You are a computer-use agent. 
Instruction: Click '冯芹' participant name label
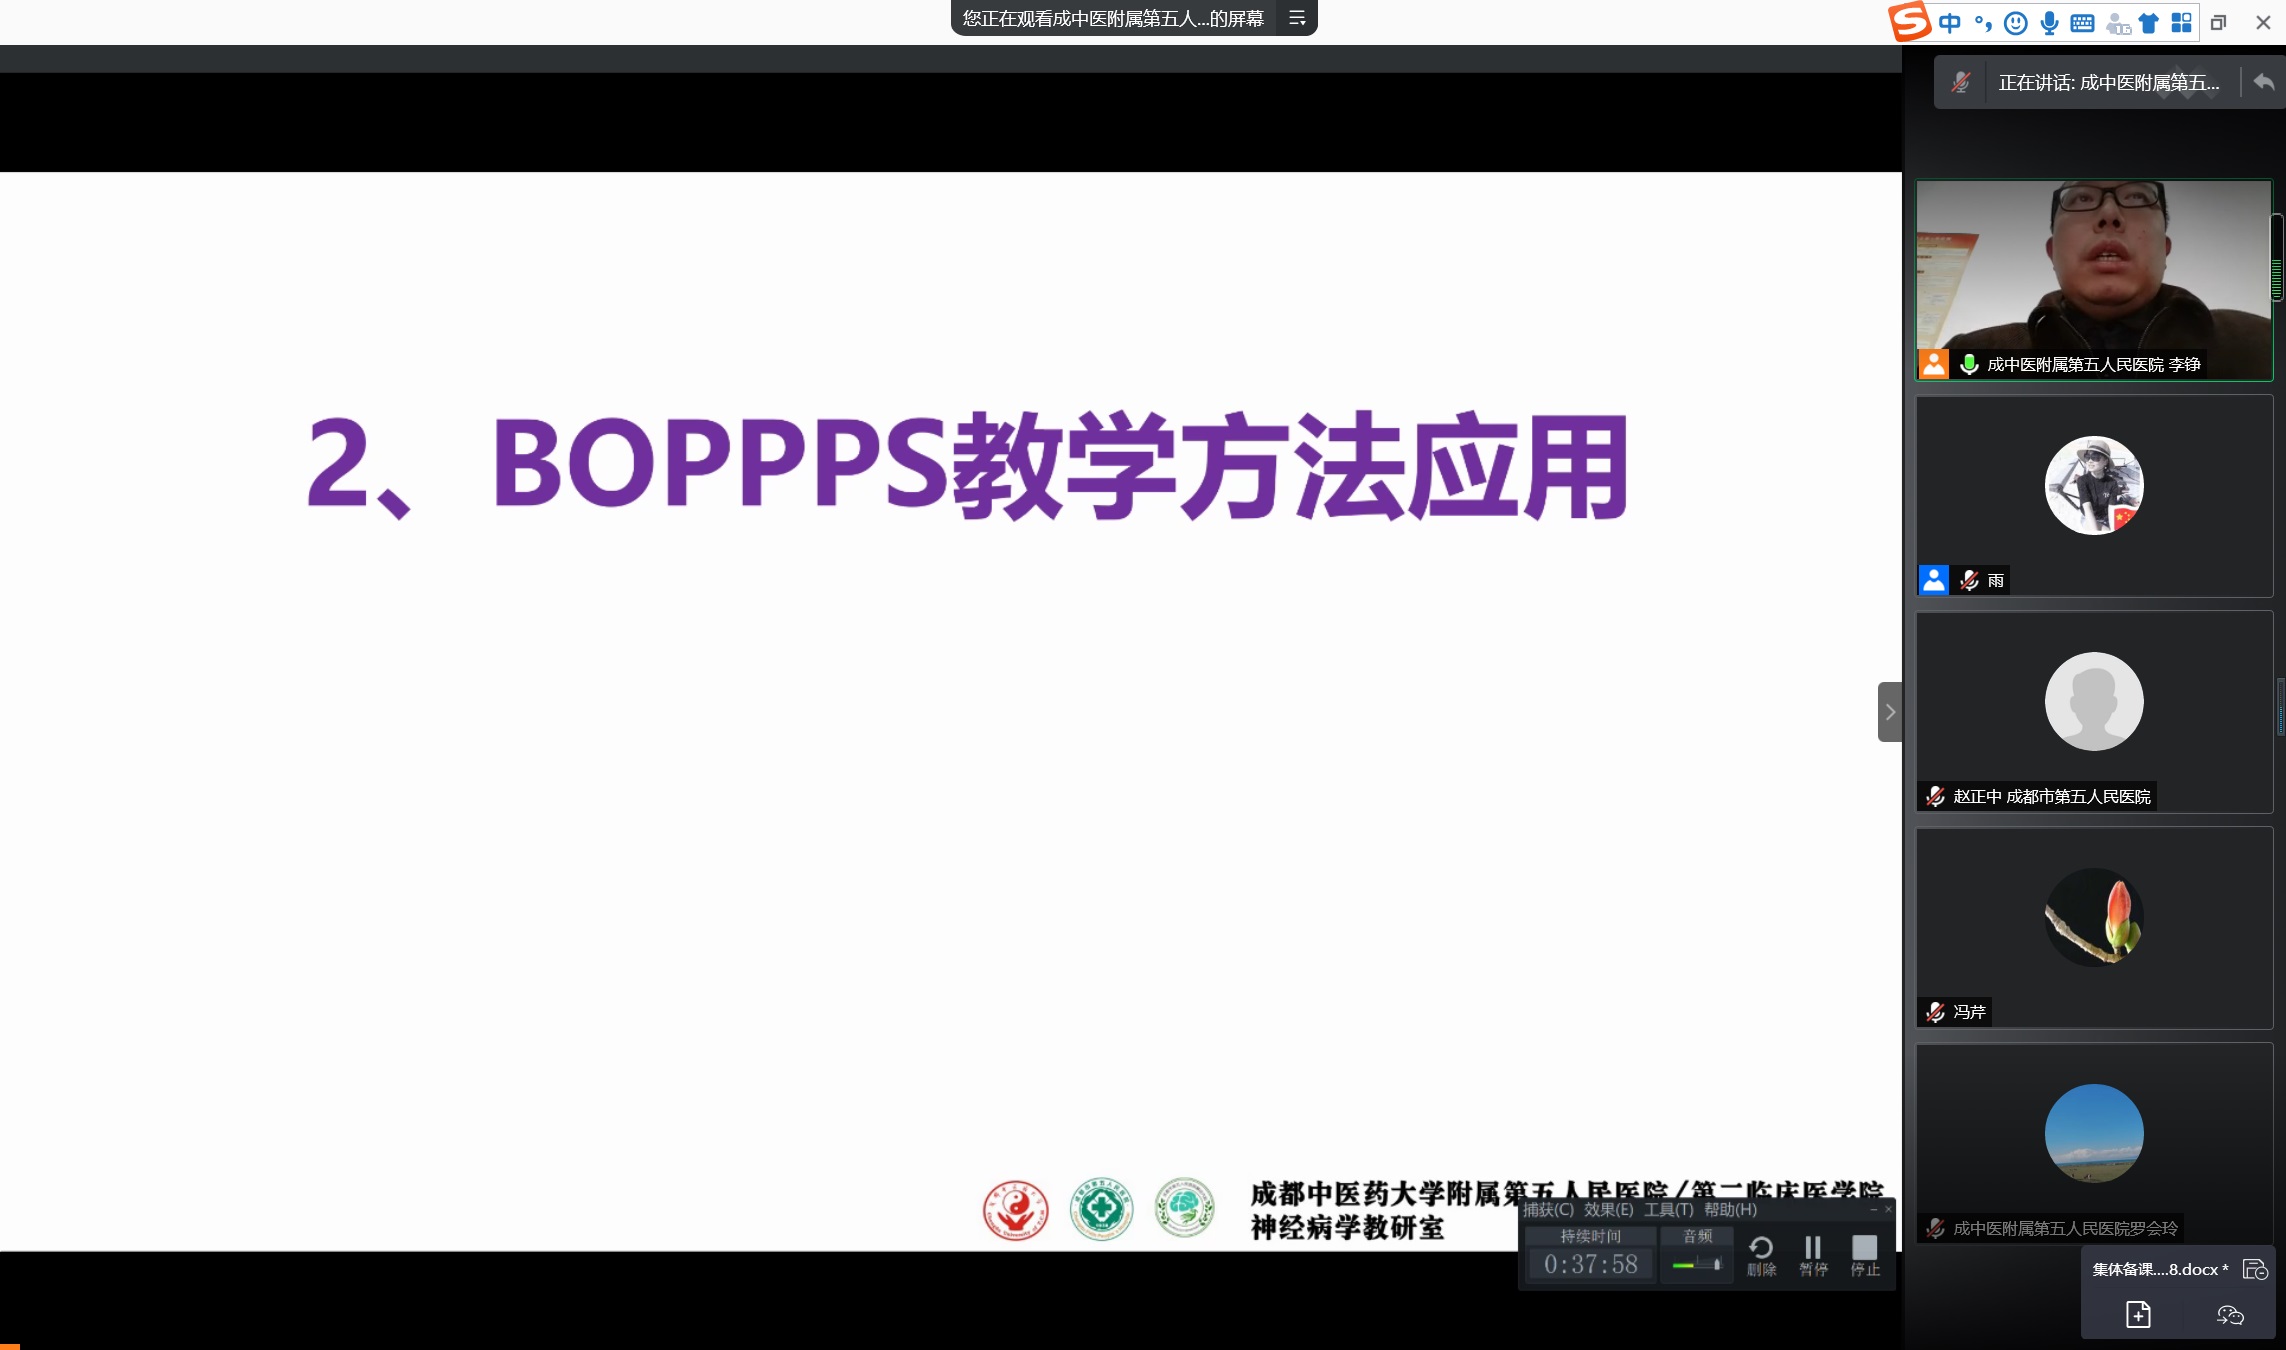1969,1012
